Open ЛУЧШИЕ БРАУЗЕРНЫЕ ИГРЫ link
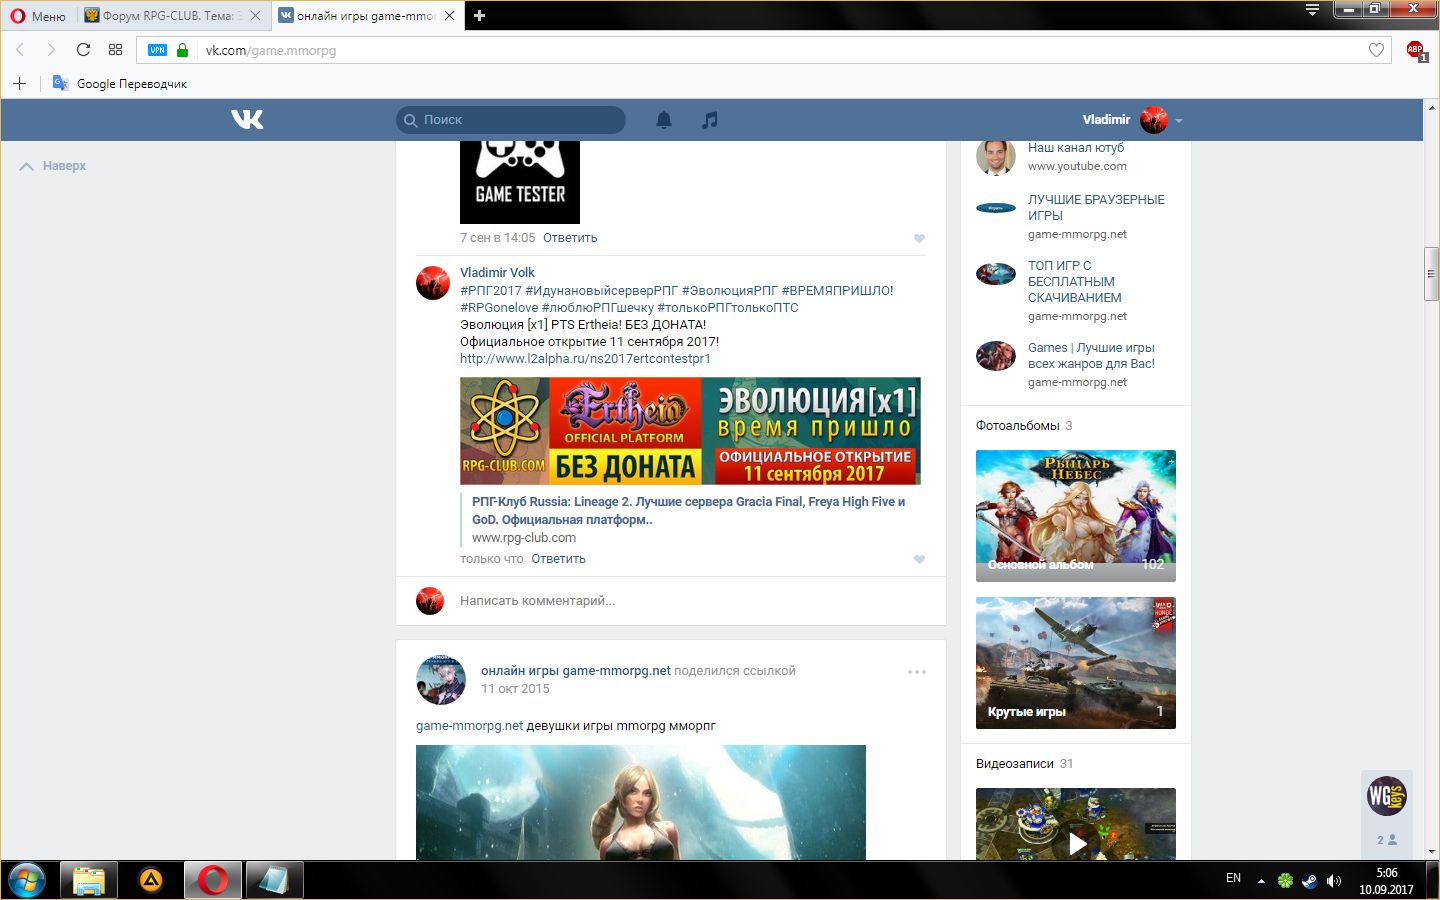This screenshot has width=1440, height=900. click(x=1096, y=207)
